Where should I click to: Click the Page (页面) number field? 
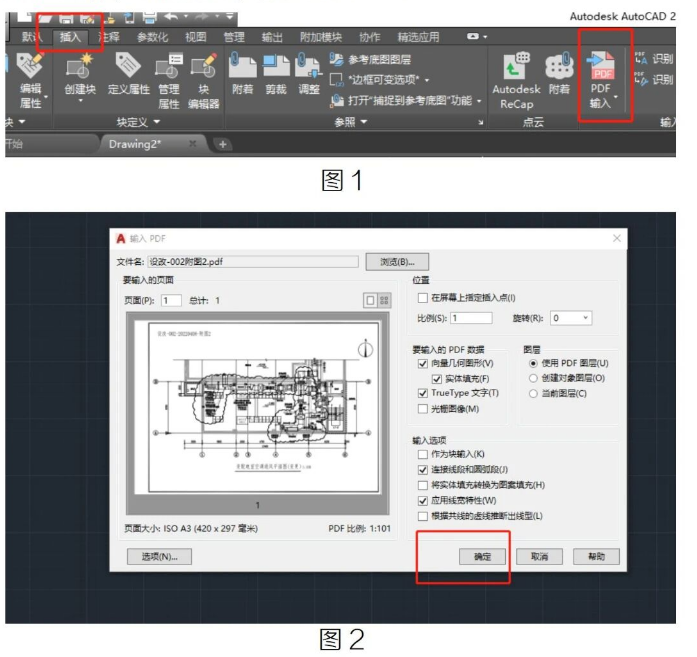(x=171, y=300)
